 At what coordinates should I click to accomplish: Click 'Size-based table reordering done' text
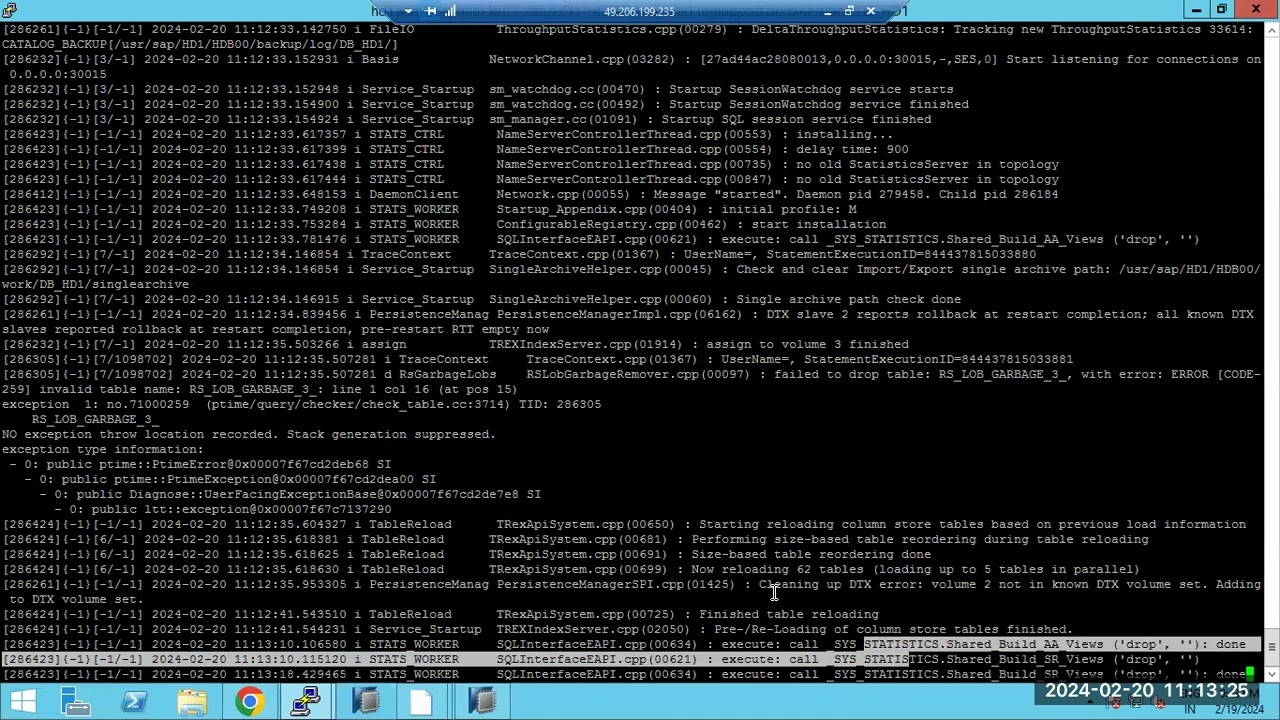811,554
